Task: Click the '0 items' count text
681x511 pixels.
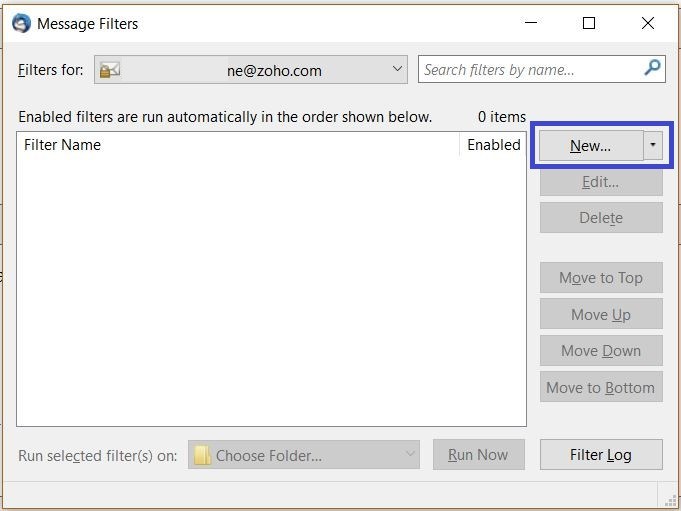Action: click(502, 117)
